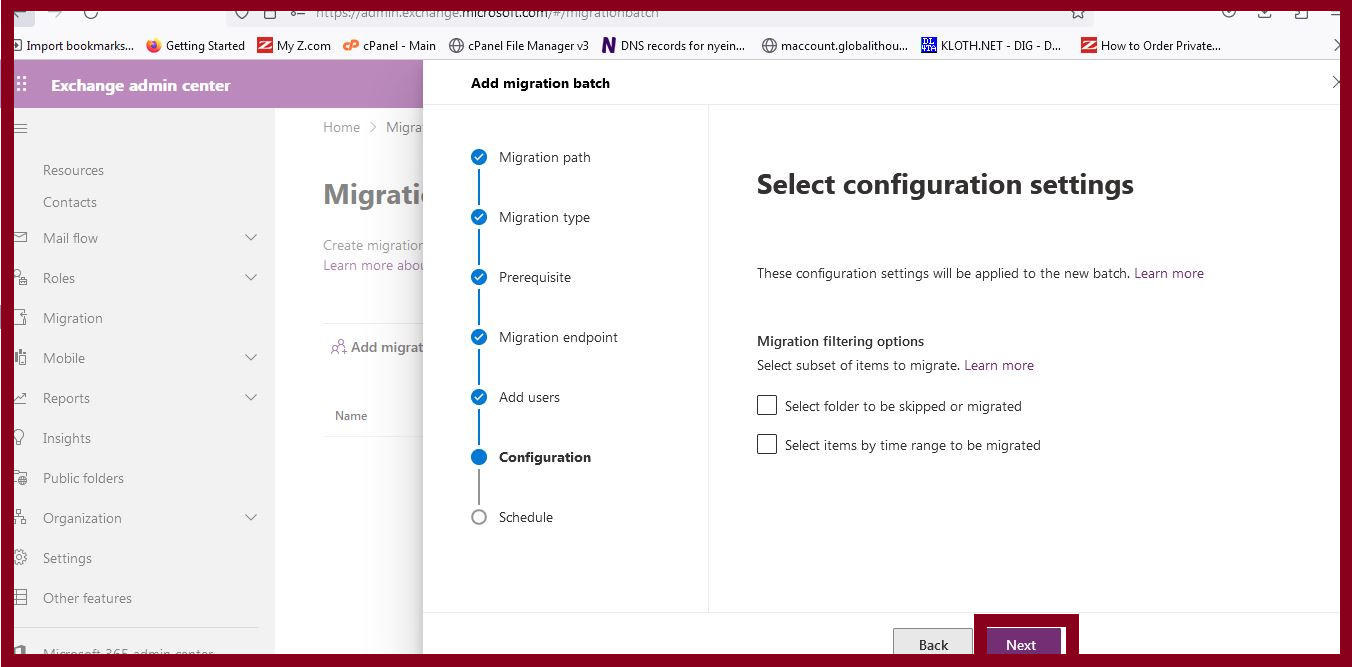Expand the Reports section
This screenshot has height=667, width=1352.
pyautogui.click(x=251, y=398)
